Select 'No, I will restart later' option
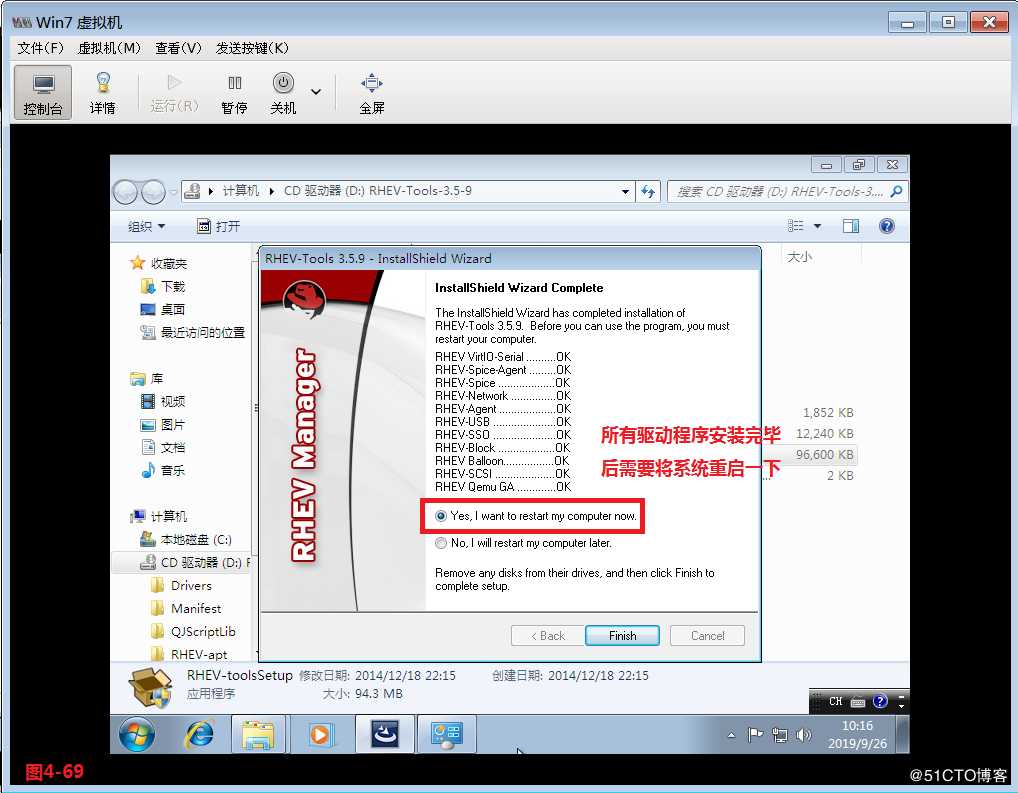Viewport: 1018px width, 793px height. click(523, 543)
